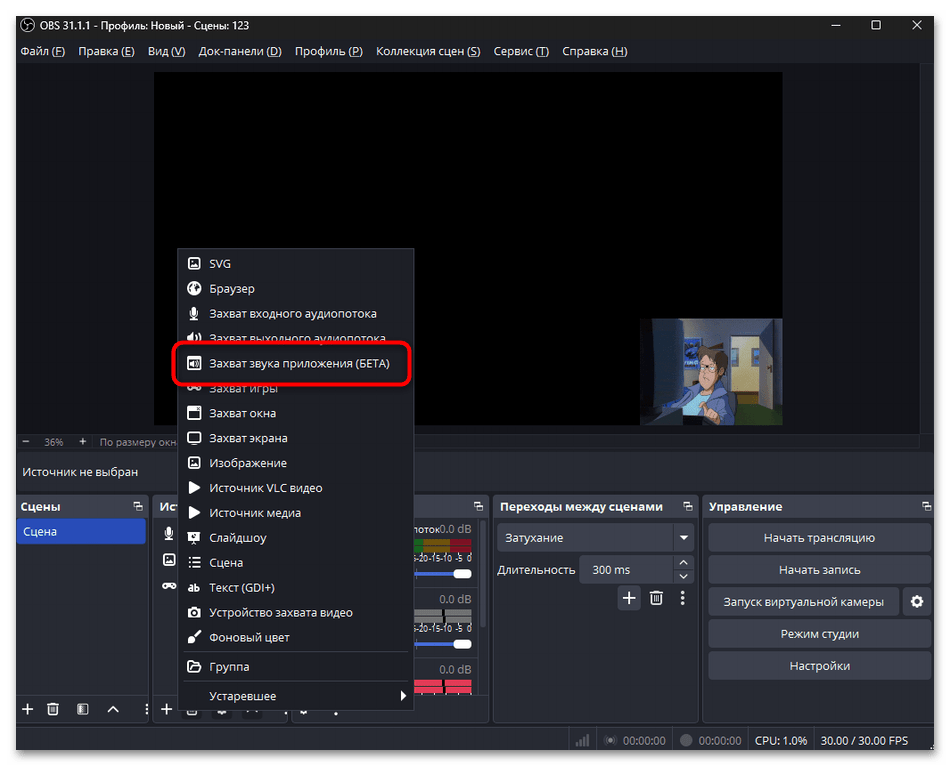This screenshot has height=766, width=950.
Task: Click the play icon beside Источник медиа
Action: [x=194, y=513]
